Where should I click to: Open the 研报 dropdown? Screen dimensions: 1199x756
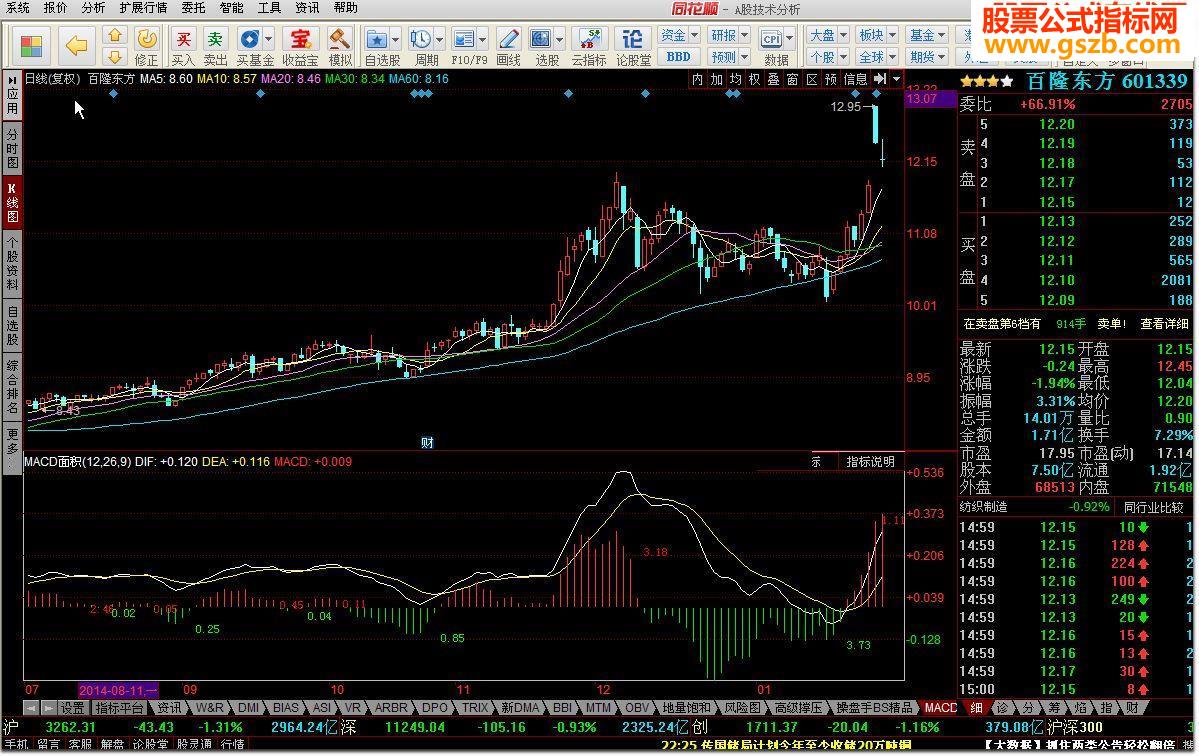pos(729,35)
